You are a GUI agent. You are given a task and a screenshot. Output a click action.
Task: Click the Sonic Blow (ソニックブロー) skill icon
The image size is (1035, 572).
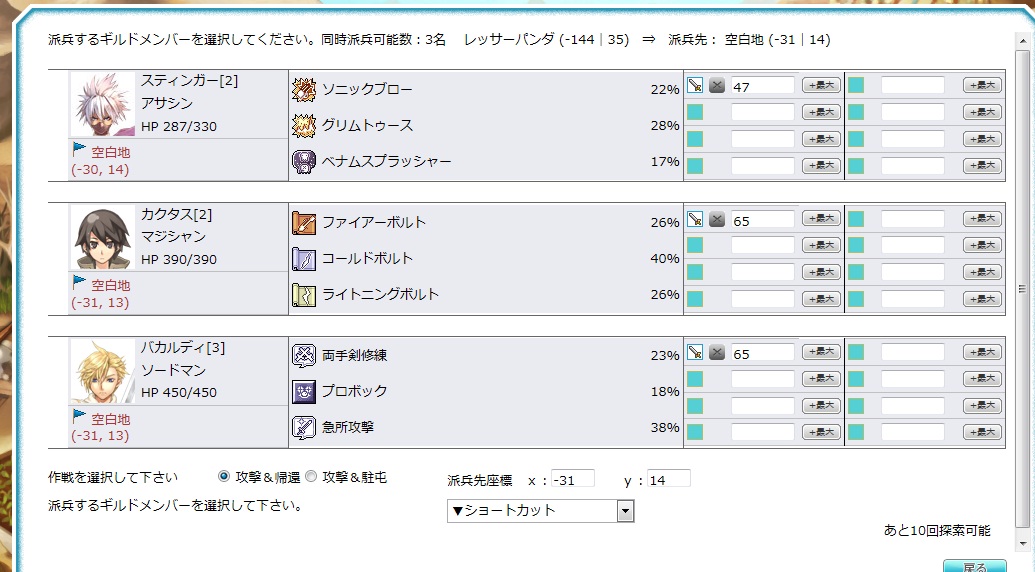(x=304, y=90)
